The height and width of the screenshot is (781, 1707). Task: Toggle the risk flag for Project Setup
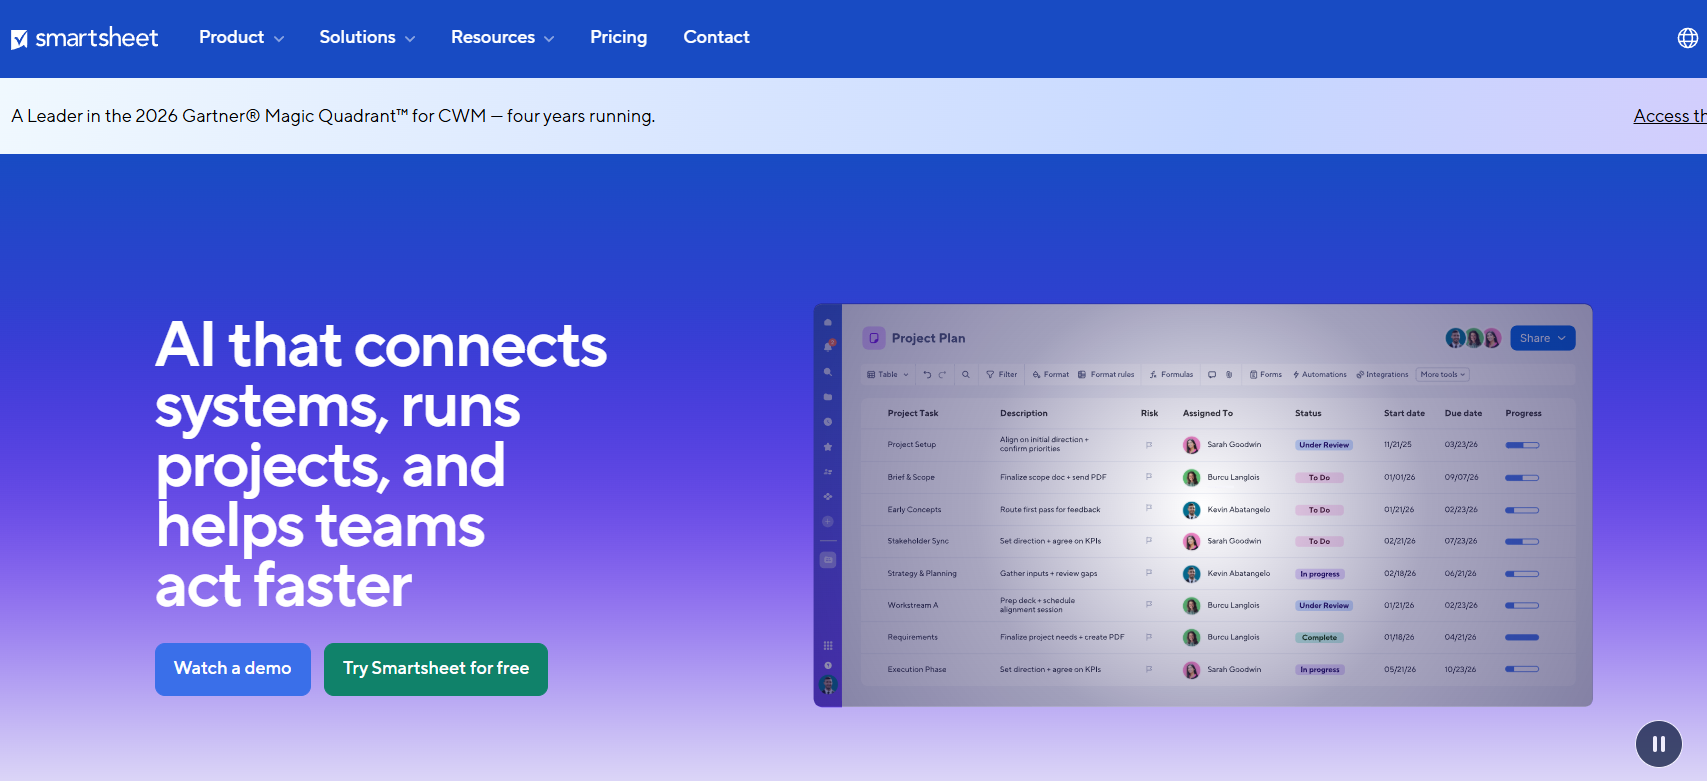click(1149, 445)
